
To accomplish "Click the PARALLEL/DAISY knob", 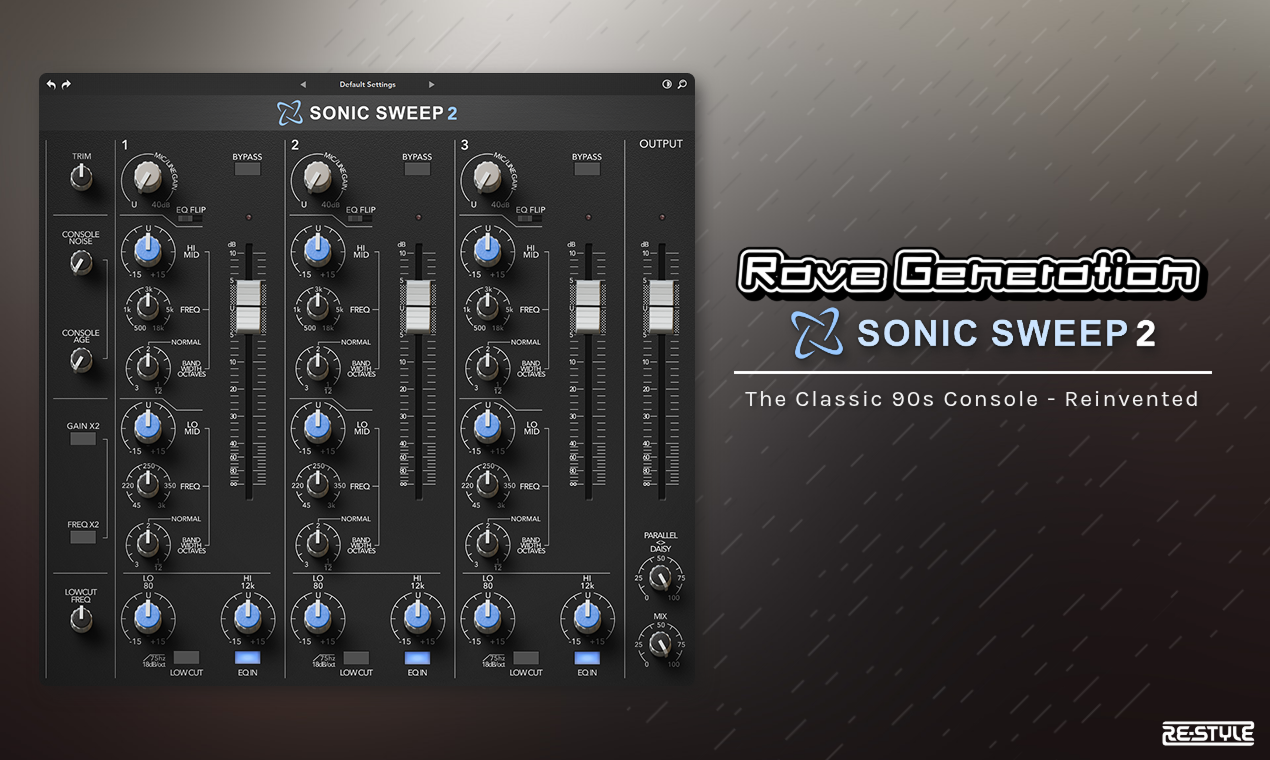I will click(660, 578).
